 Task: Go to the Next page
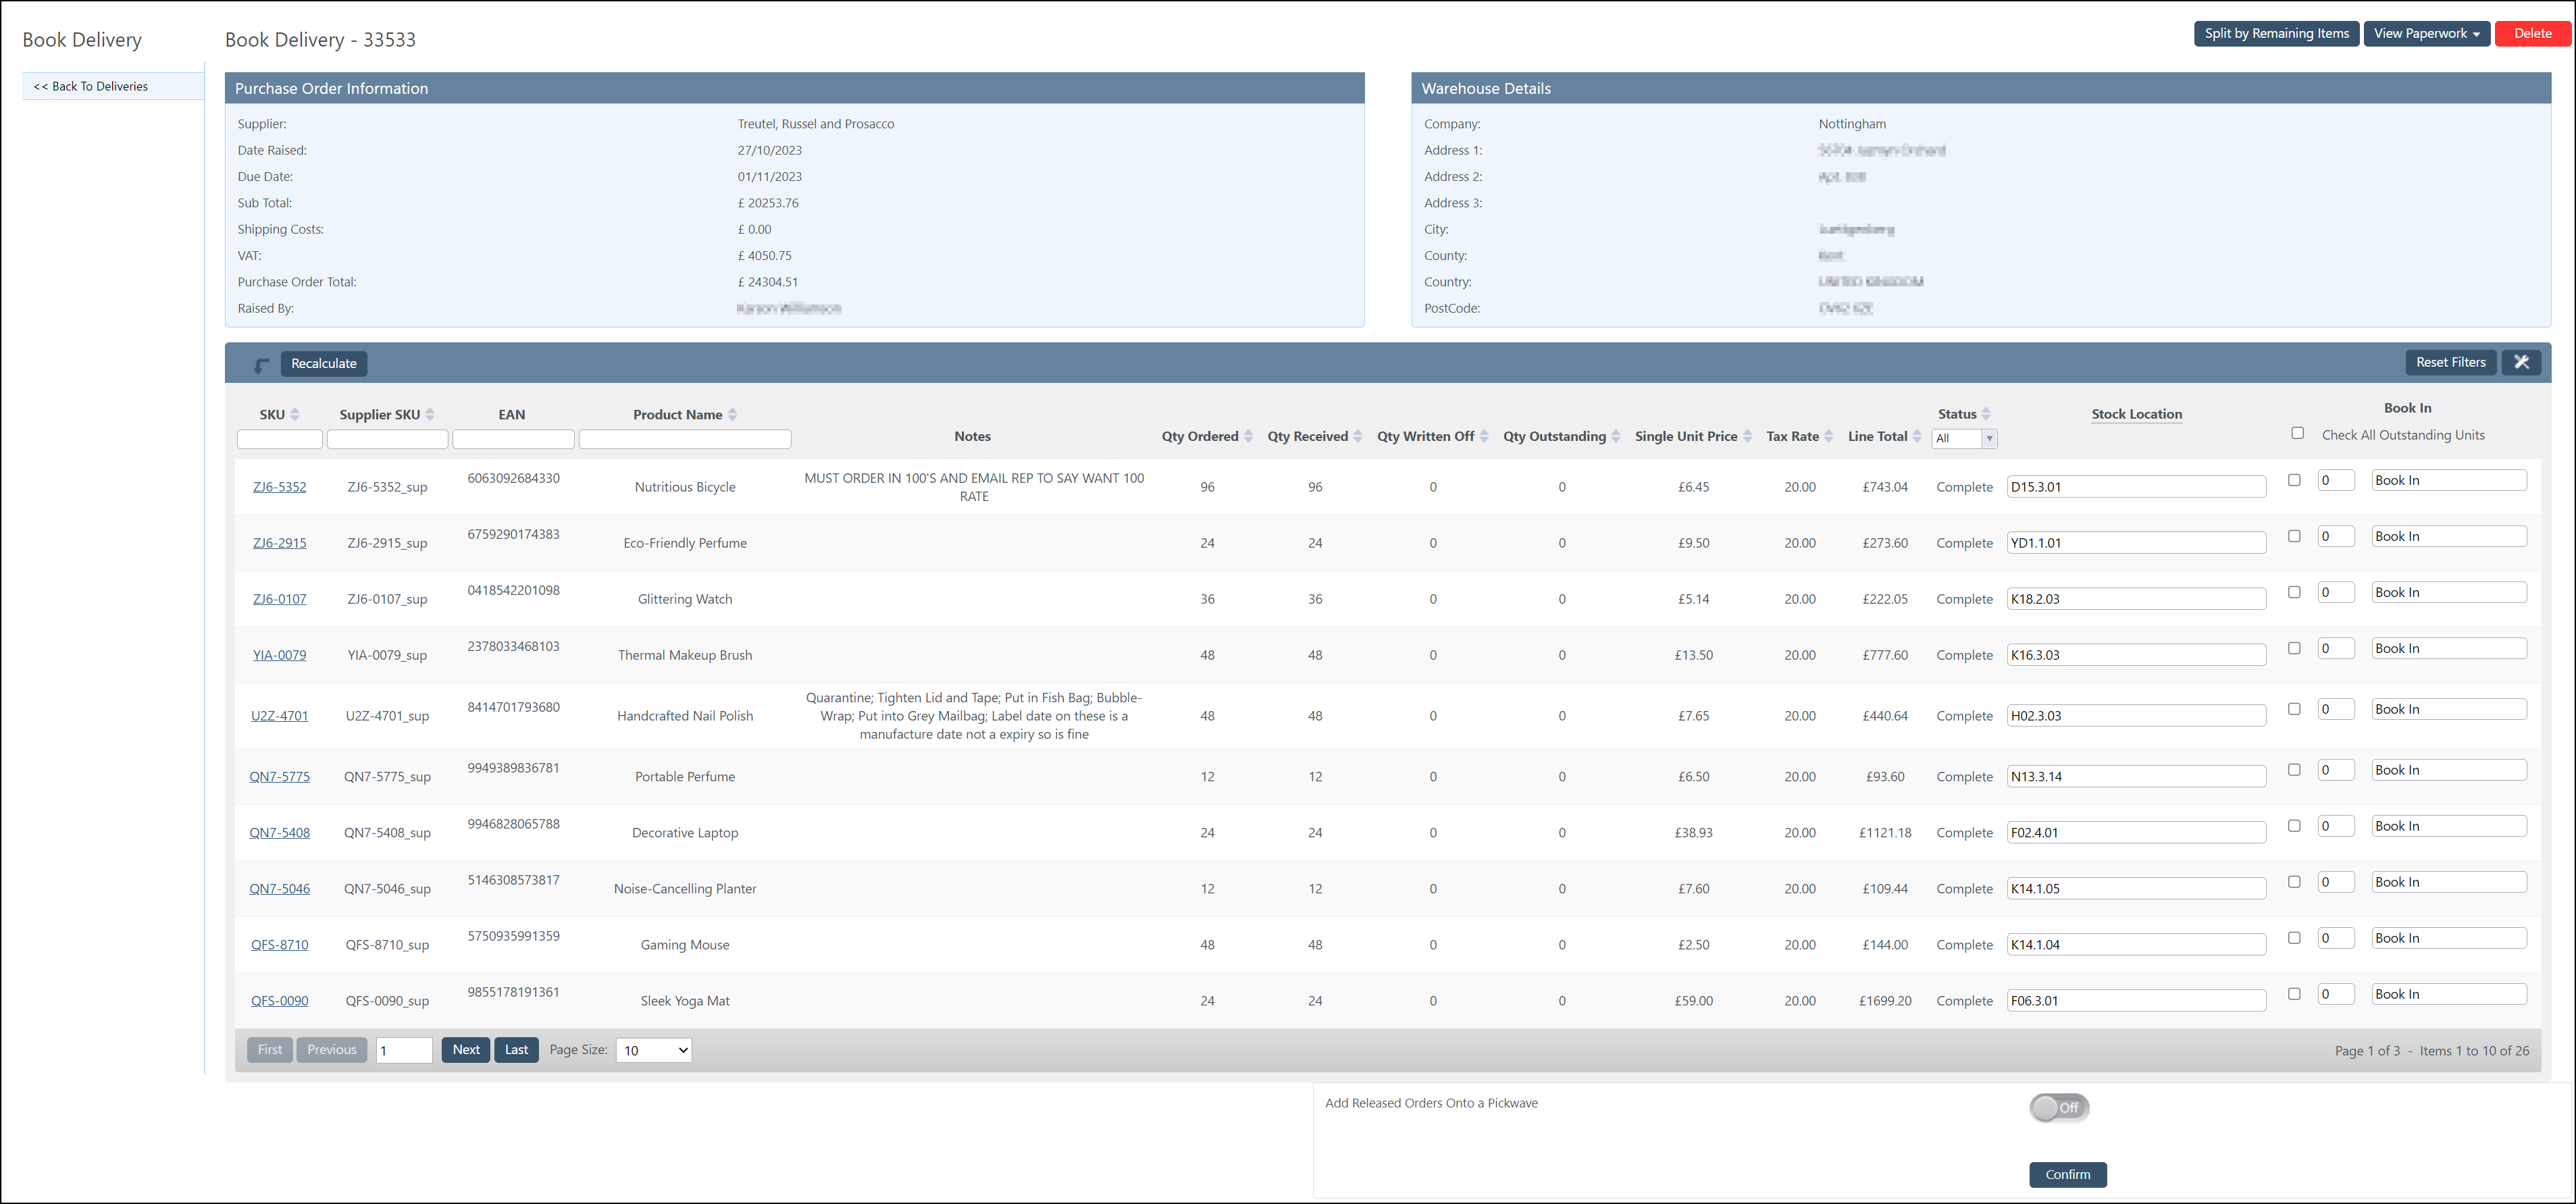click(466, 1050)
